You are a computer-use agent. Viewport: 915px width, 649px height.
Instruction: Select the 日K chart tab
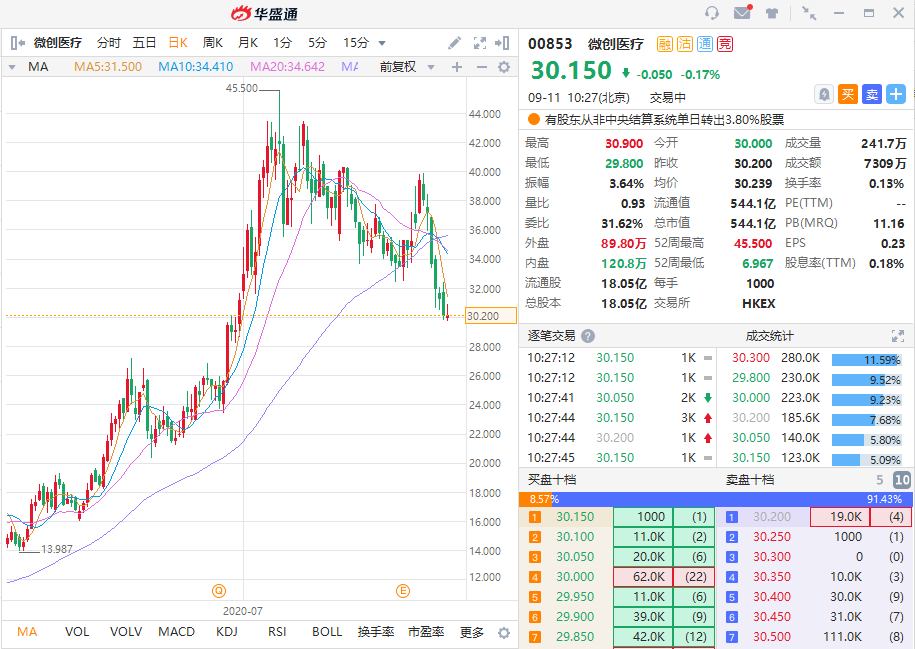click(x=178, y=43)
